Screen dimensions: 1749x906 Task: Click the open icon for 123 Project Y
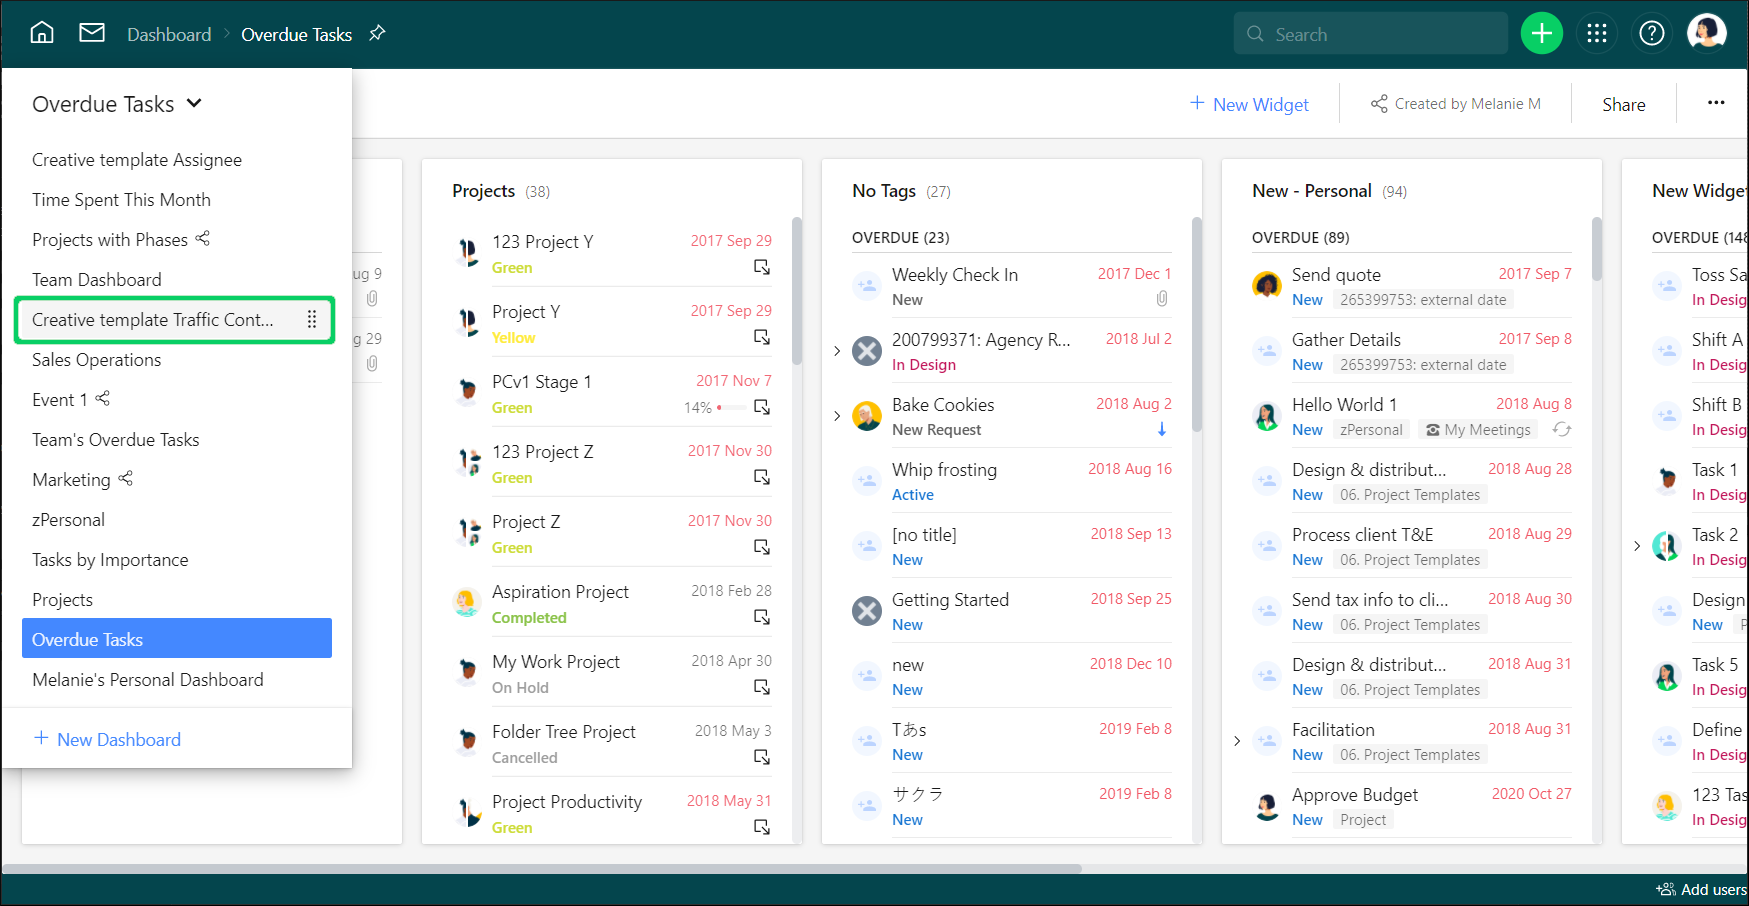tap(762, 267)
